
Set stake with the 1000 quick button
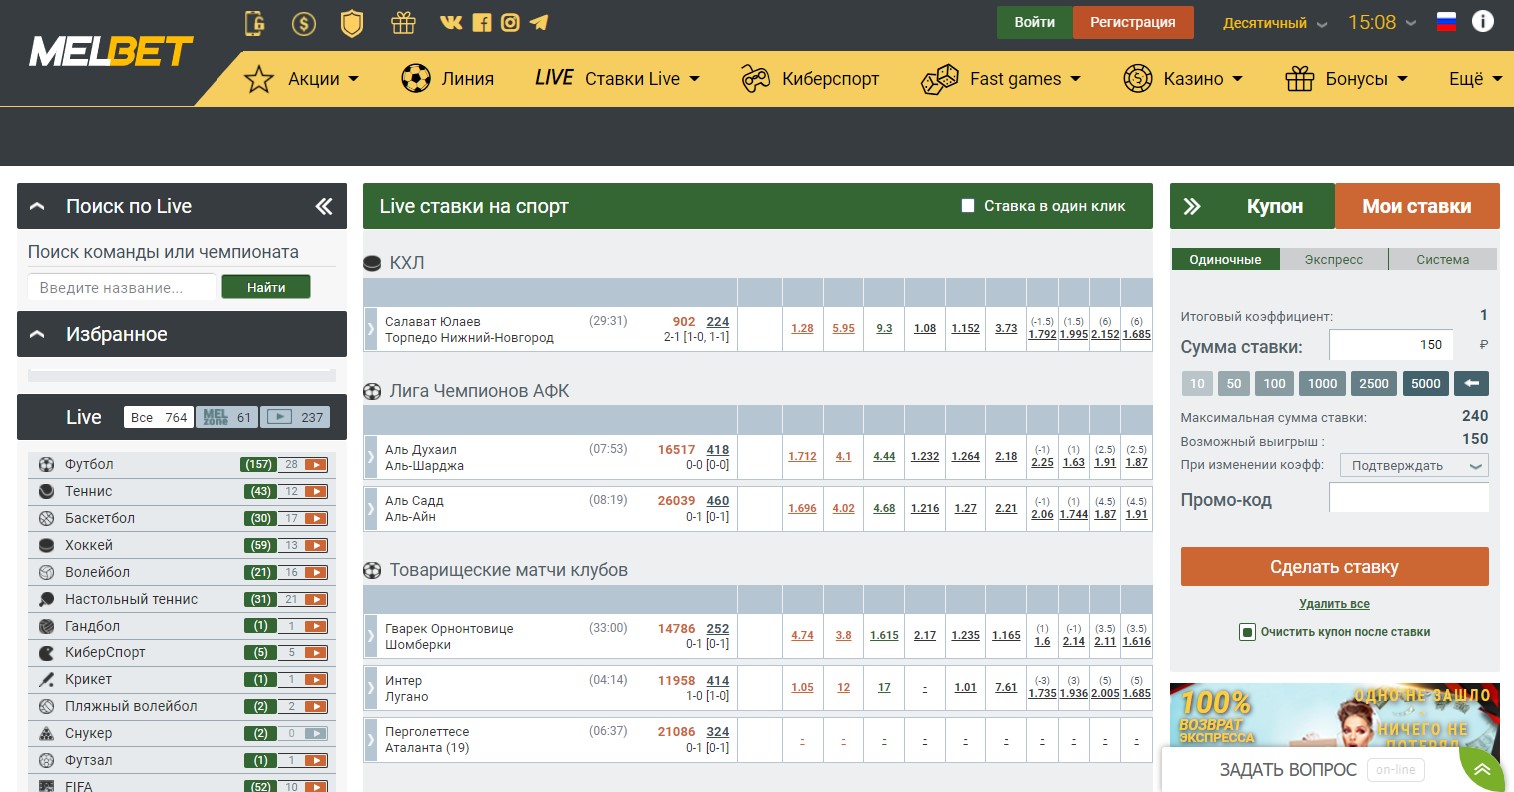pyautogui.click(x=1322, y=383)
